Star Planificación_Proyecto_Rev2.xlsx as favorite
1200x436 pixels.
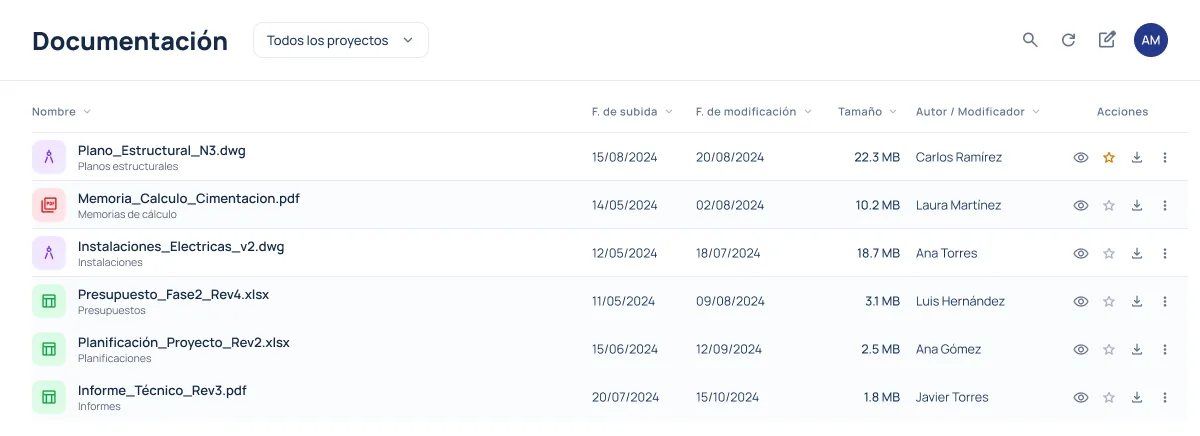click(1109, 349)
